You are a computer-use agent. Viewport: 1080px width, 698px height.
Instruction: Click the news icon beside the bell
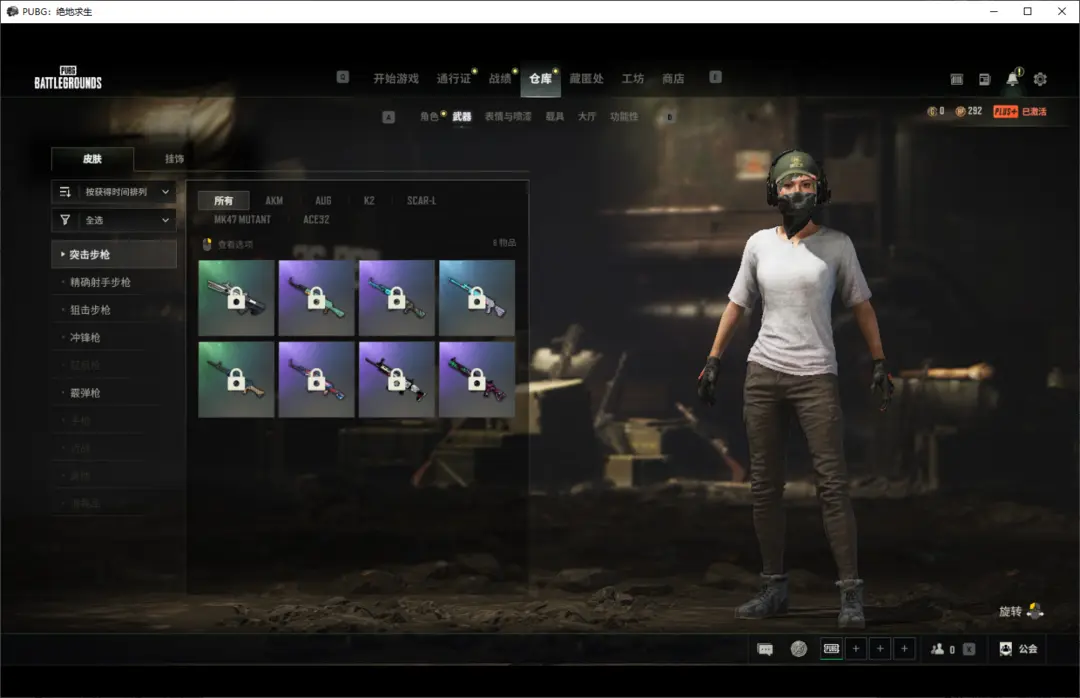pyautogui.click(x=984, y=79)
